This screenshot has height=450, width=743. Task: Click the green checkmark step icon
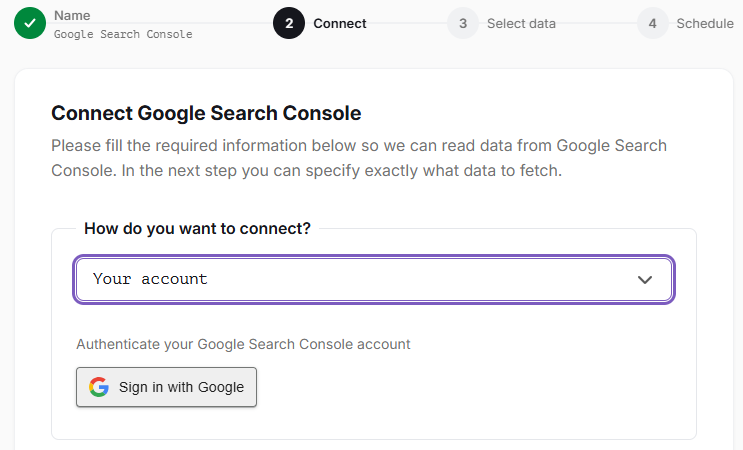tap(30, 23)
